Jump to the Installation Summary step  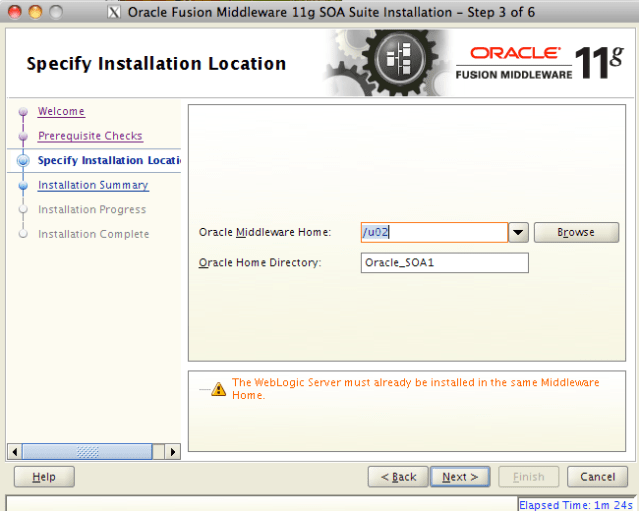(x=93, y=185)
